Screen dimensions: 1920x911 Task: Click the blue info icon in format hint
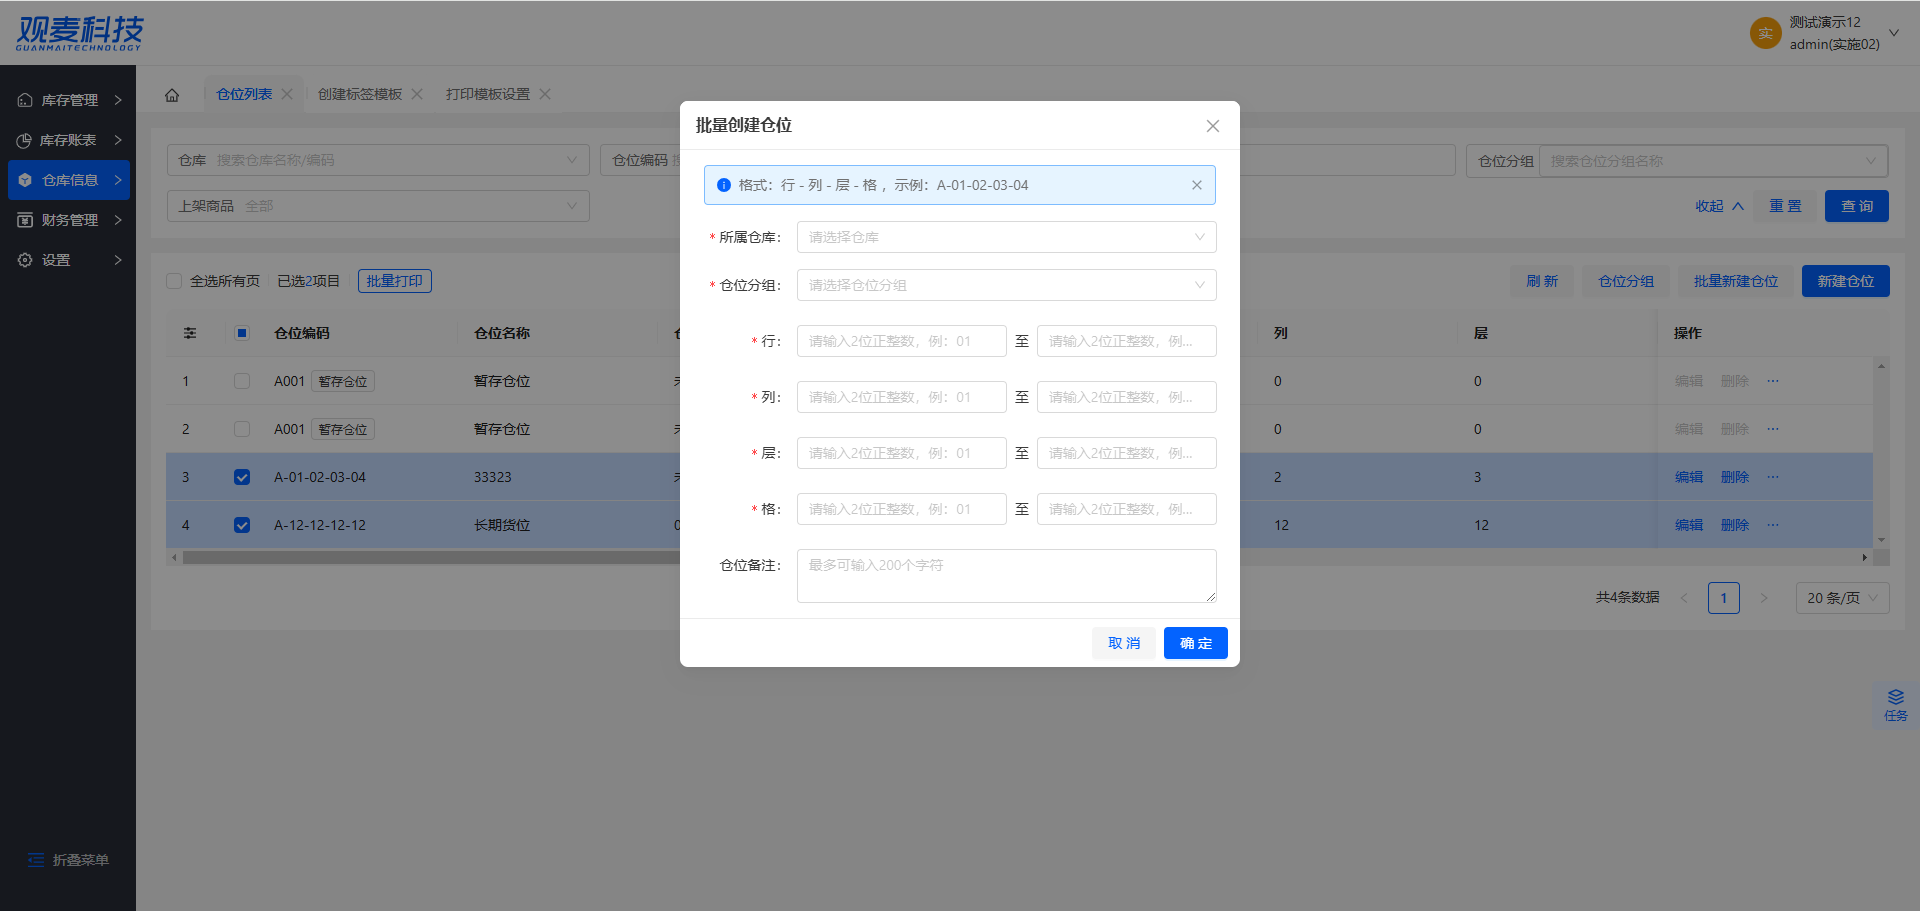[724, 185]
